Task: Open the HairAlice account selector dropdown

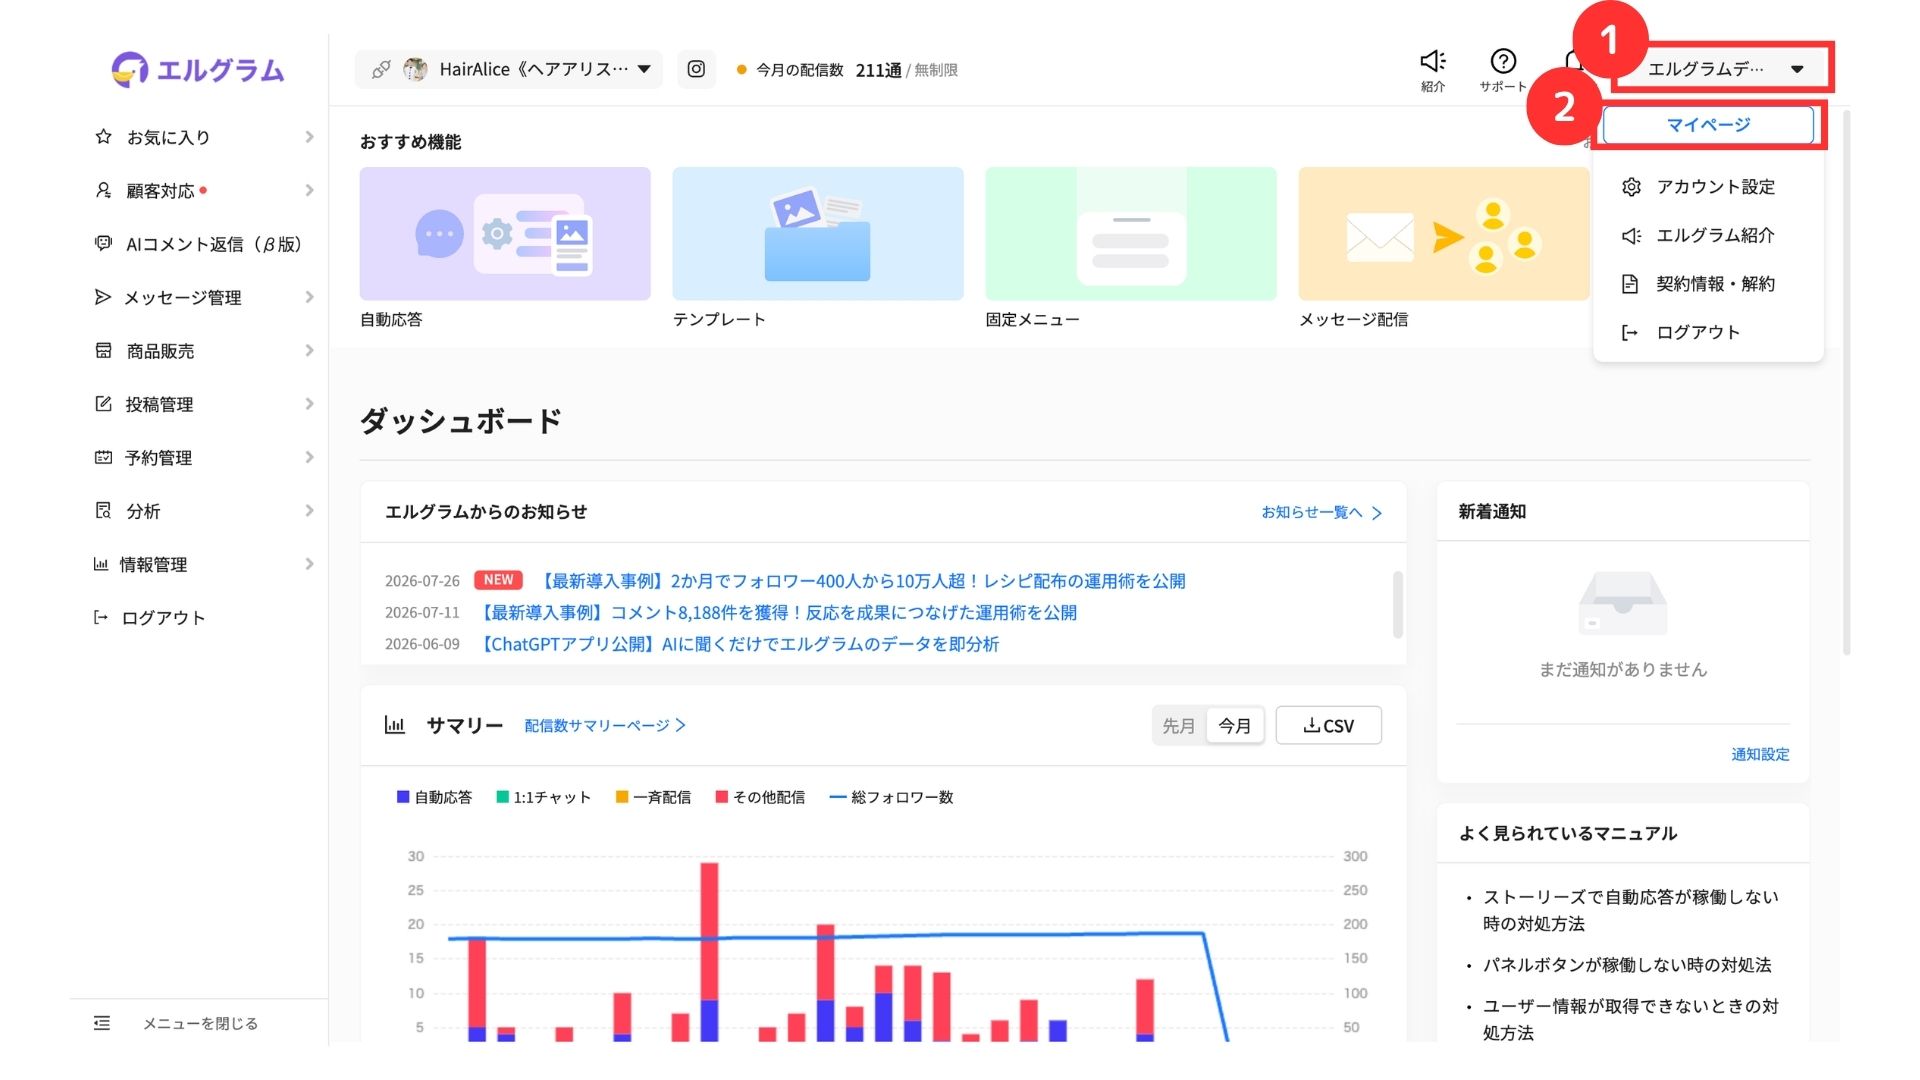Action: tap(509, 69)
